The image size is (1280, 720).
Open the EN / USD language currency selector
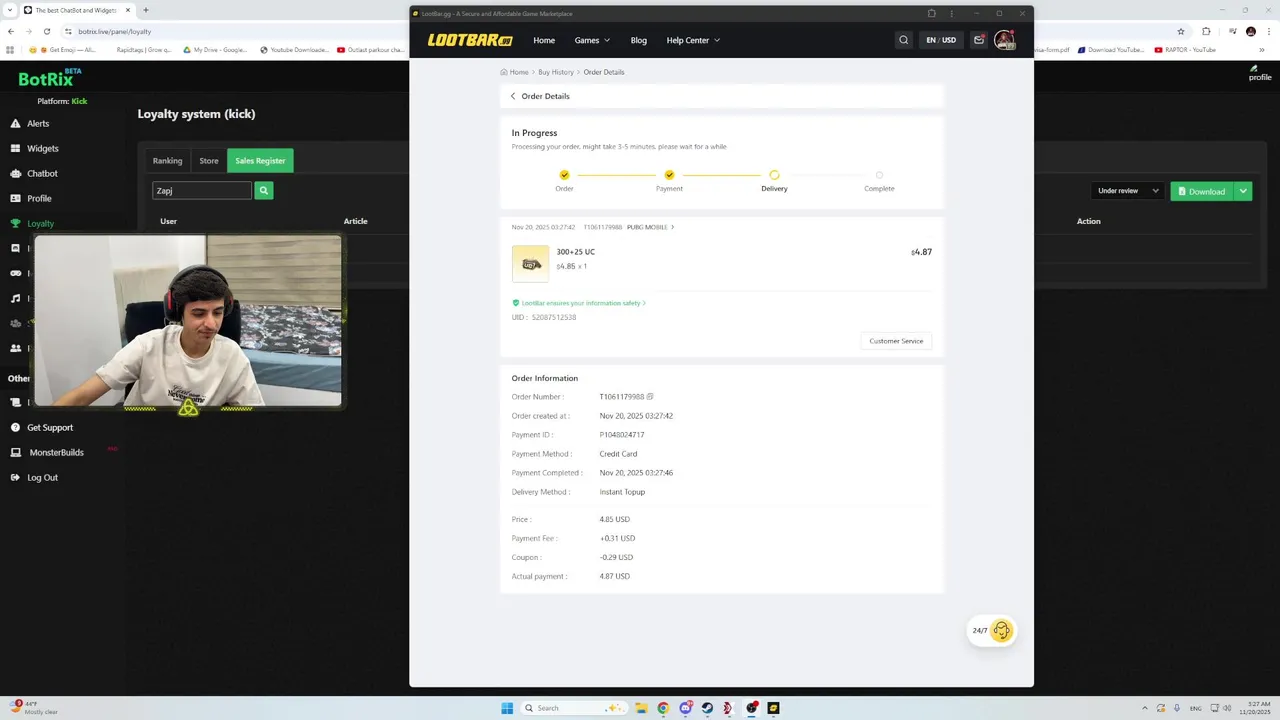[x=941, y=40]
